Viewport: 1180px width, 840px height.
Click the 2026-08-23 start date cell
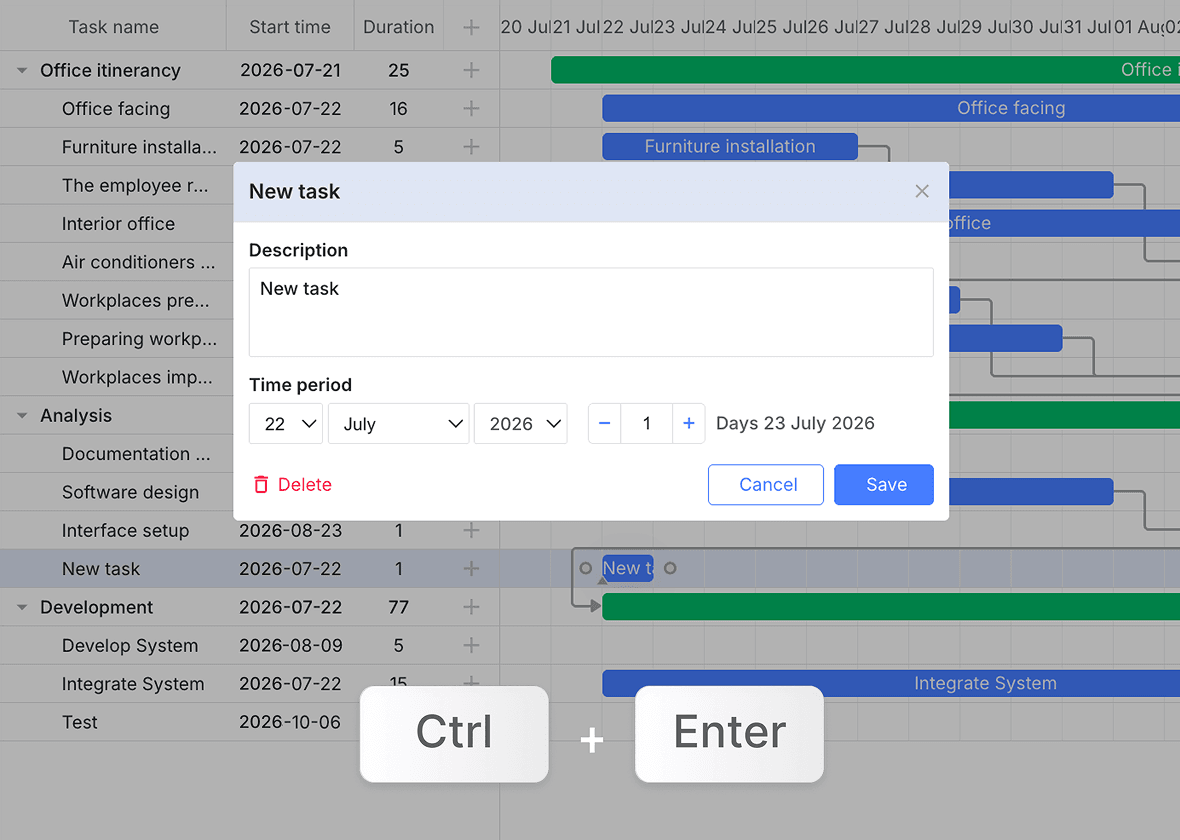(290, 531)
